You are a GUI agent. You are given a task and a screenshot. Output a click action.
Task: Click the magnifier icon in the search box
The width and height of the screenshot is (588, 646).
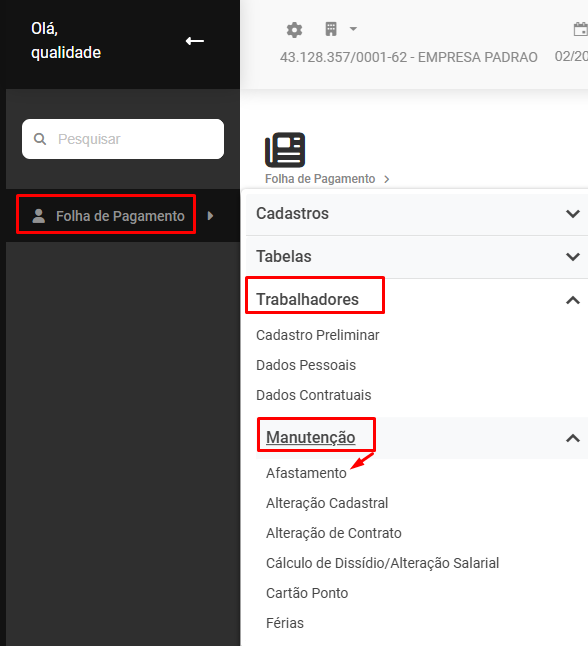click(40, 139)
